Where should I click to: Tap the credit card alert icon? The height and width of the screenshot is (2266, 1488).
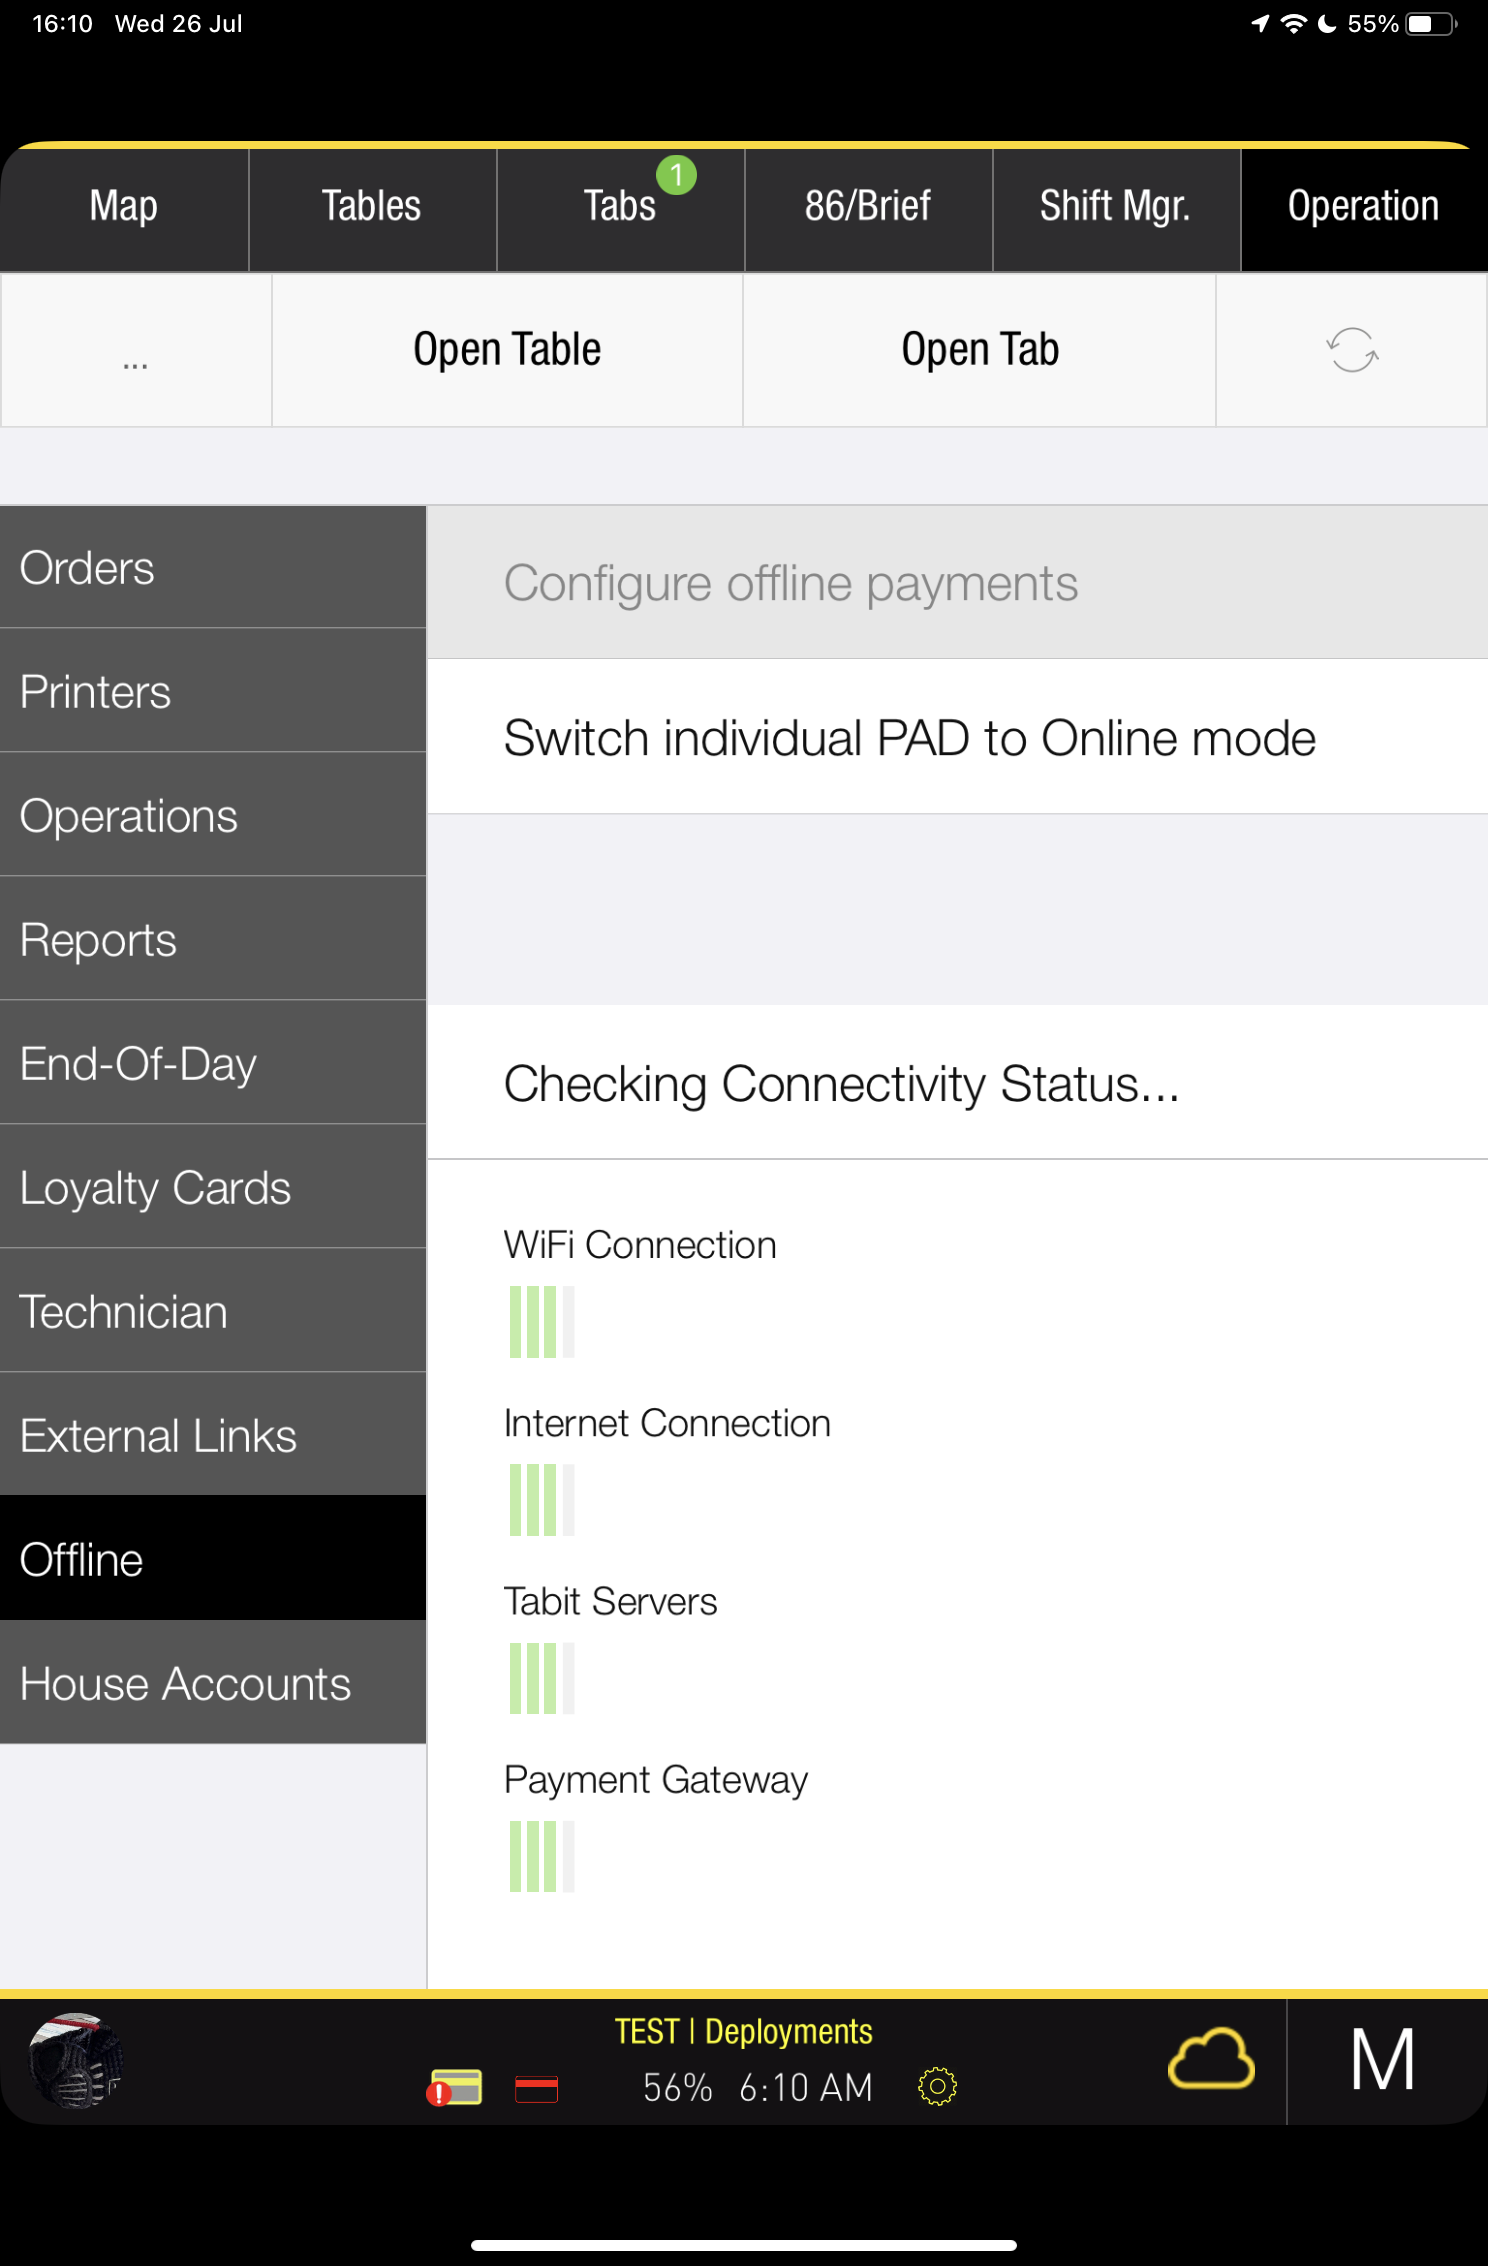pyautogui.click(x=455, y=2088)
